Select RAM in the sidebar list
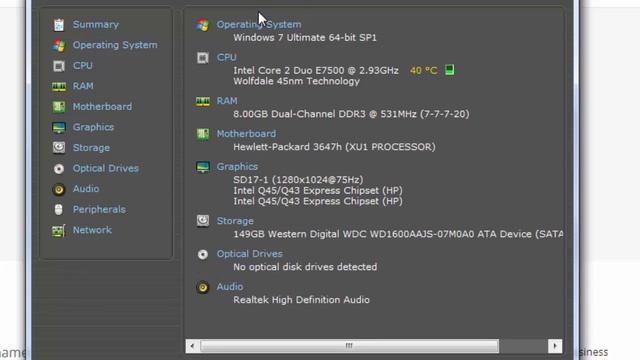The image size is (640, 360). 83,86
